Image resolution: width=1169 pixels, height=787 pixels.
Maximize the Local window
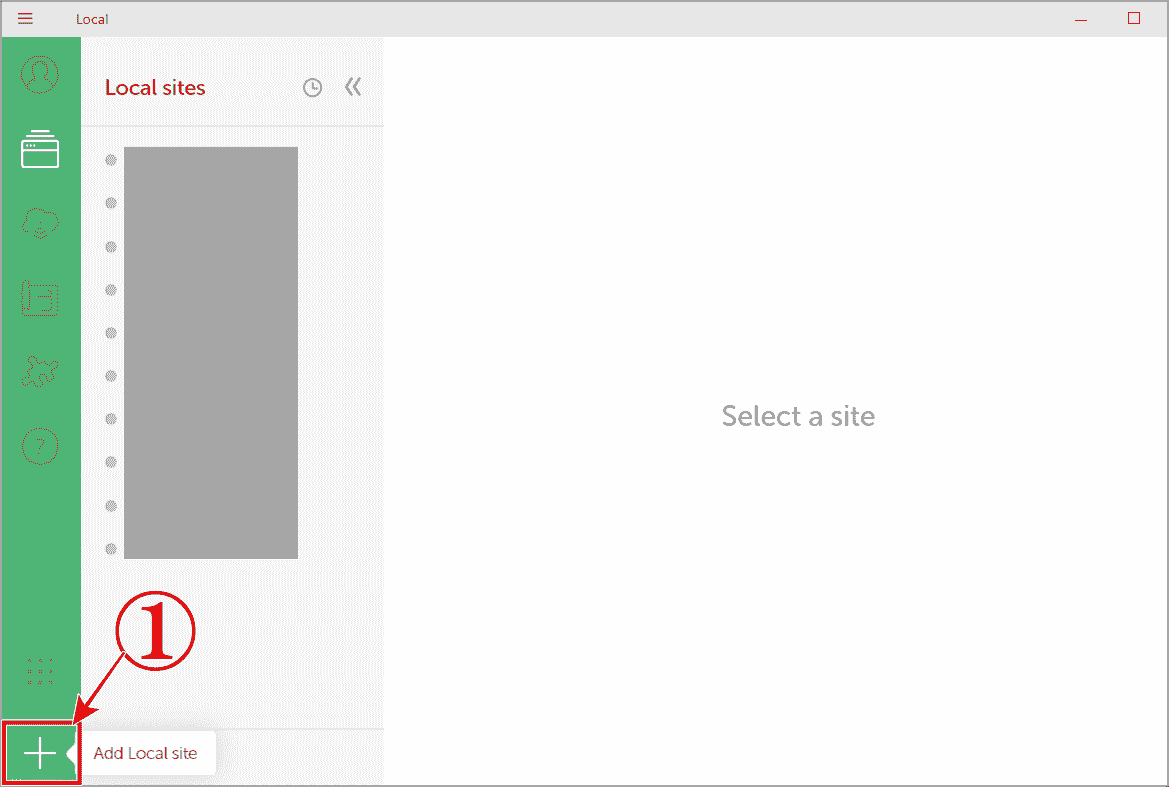[1134, 18]
